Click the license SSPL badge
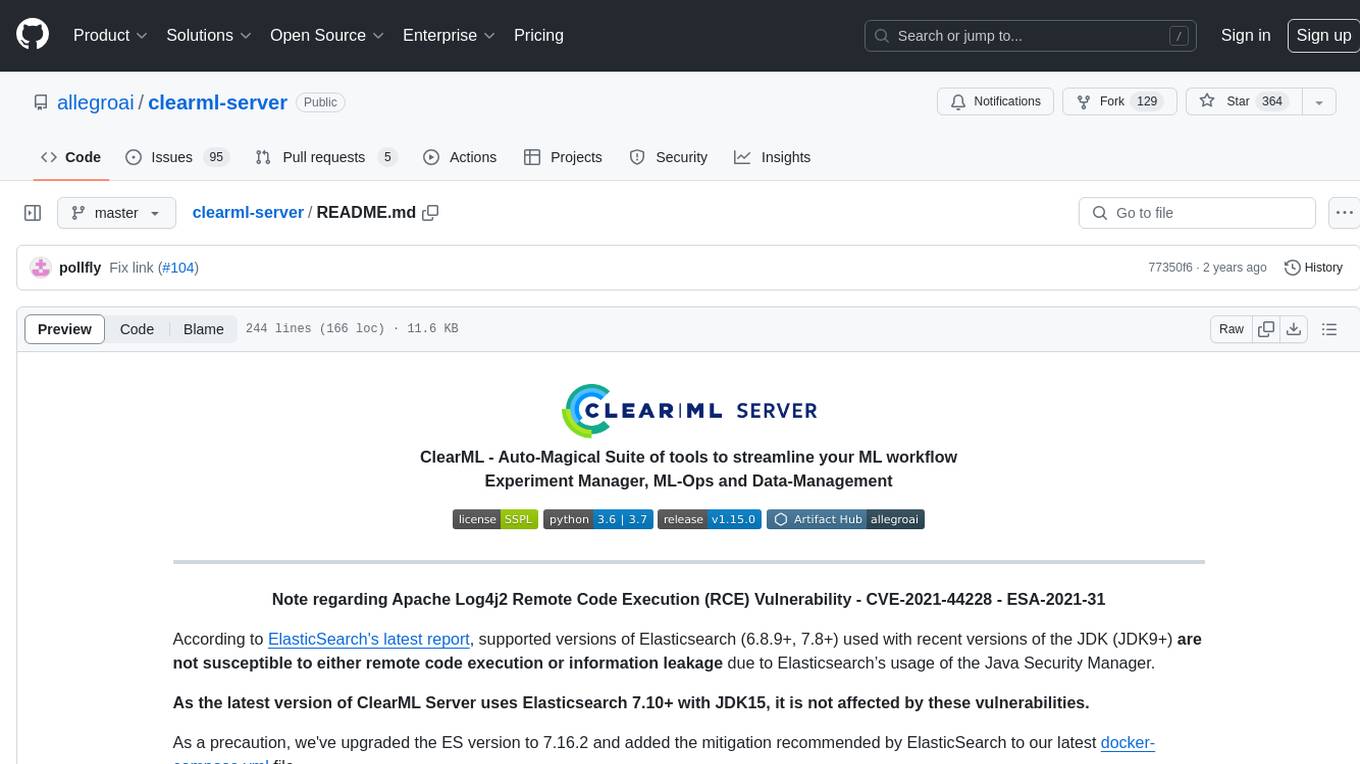 (x=496, y=519)
